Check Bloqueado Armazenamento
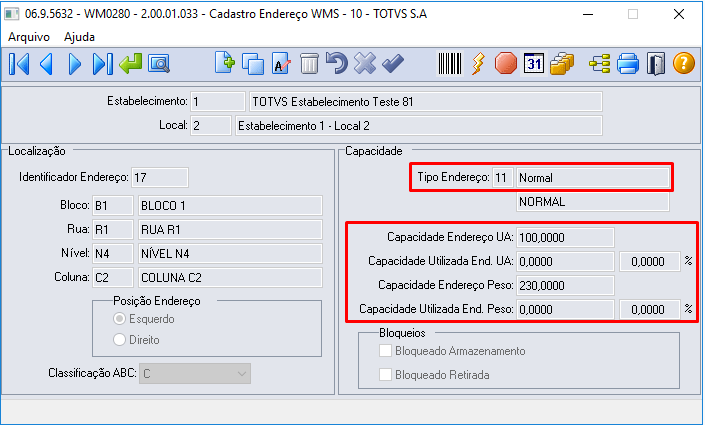Screen dimensions: 705x425 [385, 351]
